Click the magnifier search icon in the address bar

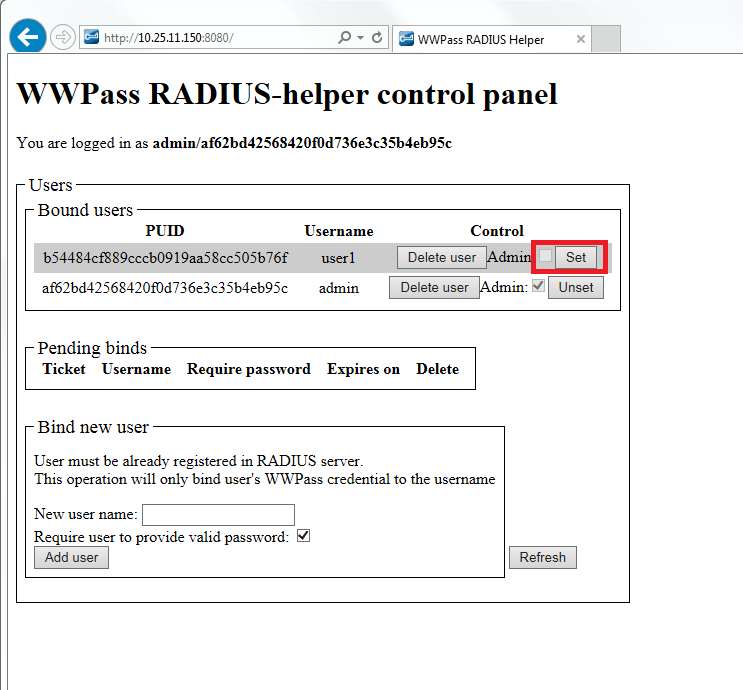point(345,38)
